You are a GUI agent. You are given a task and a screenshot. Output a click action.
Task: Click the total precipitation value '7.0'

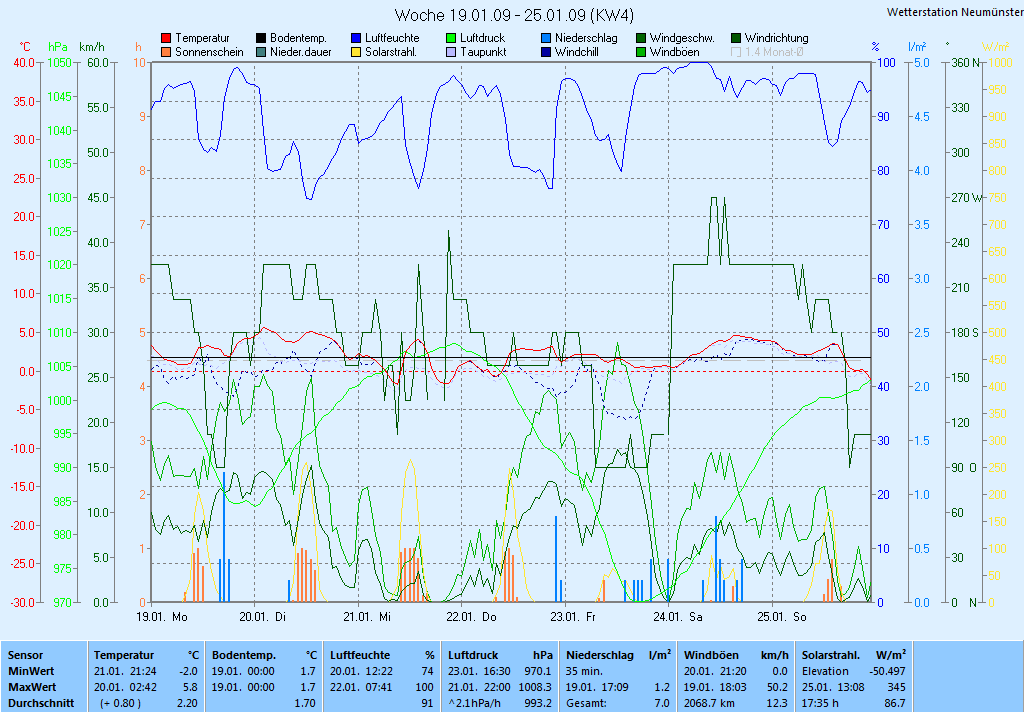(x=662, y=704)
